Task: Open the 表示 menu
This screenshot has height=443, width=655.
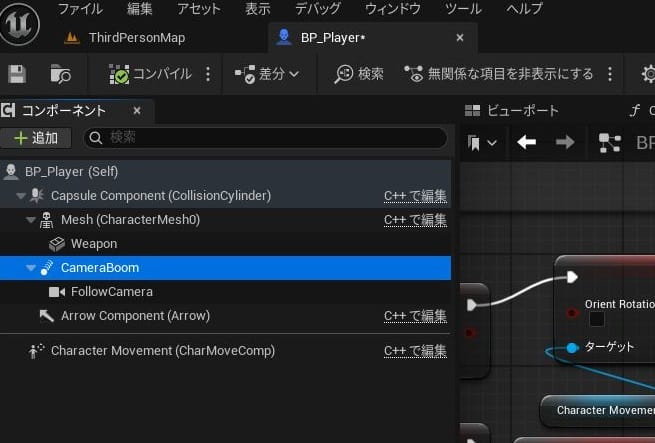Action: click(x=258, y=9)
